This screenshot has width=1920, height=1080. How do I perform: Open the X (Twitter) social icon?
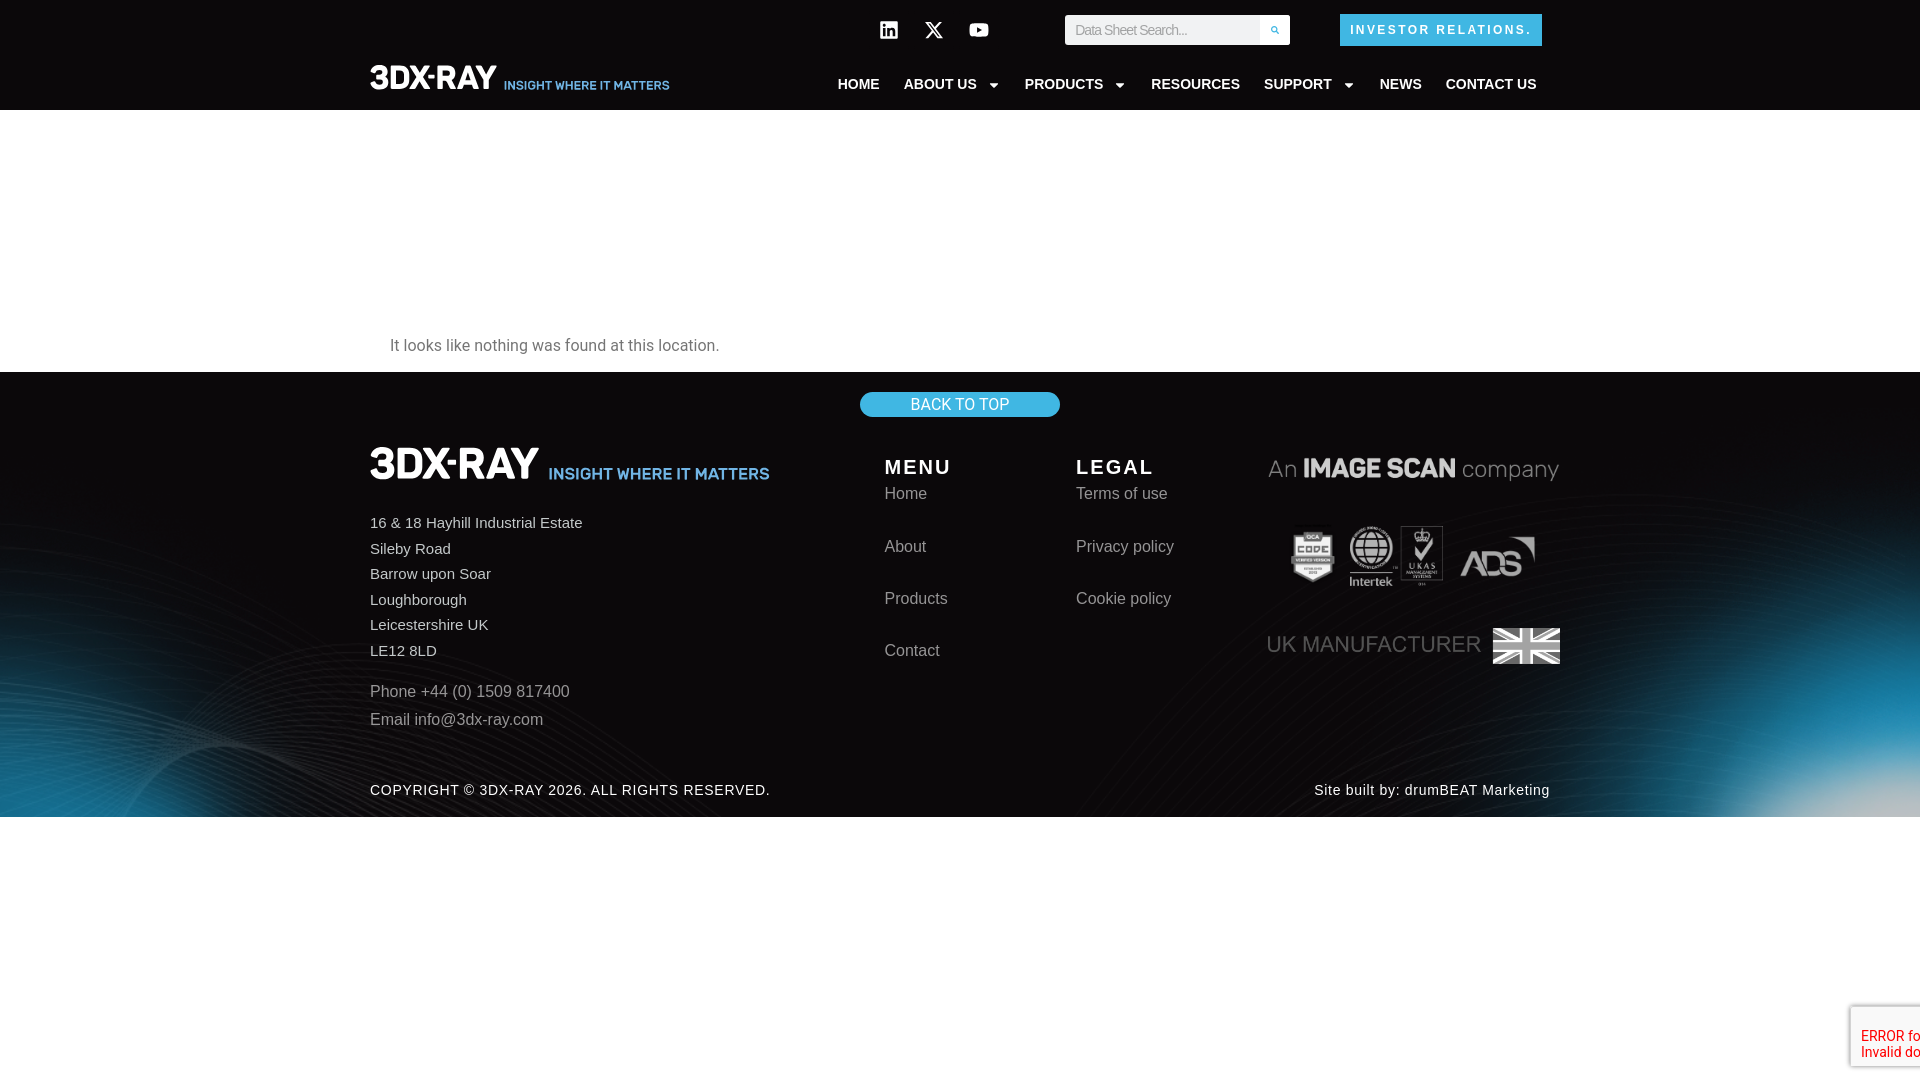[934, 30]
